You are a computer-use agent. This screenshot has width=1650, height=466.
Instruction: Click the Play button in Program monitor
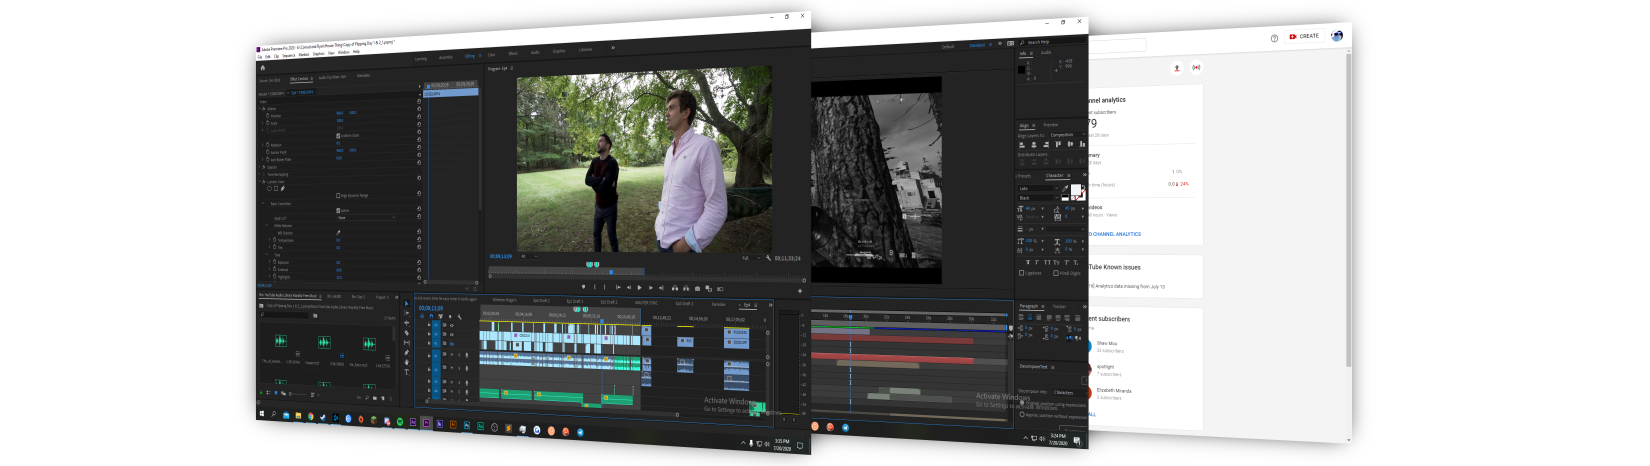point(639,288)
